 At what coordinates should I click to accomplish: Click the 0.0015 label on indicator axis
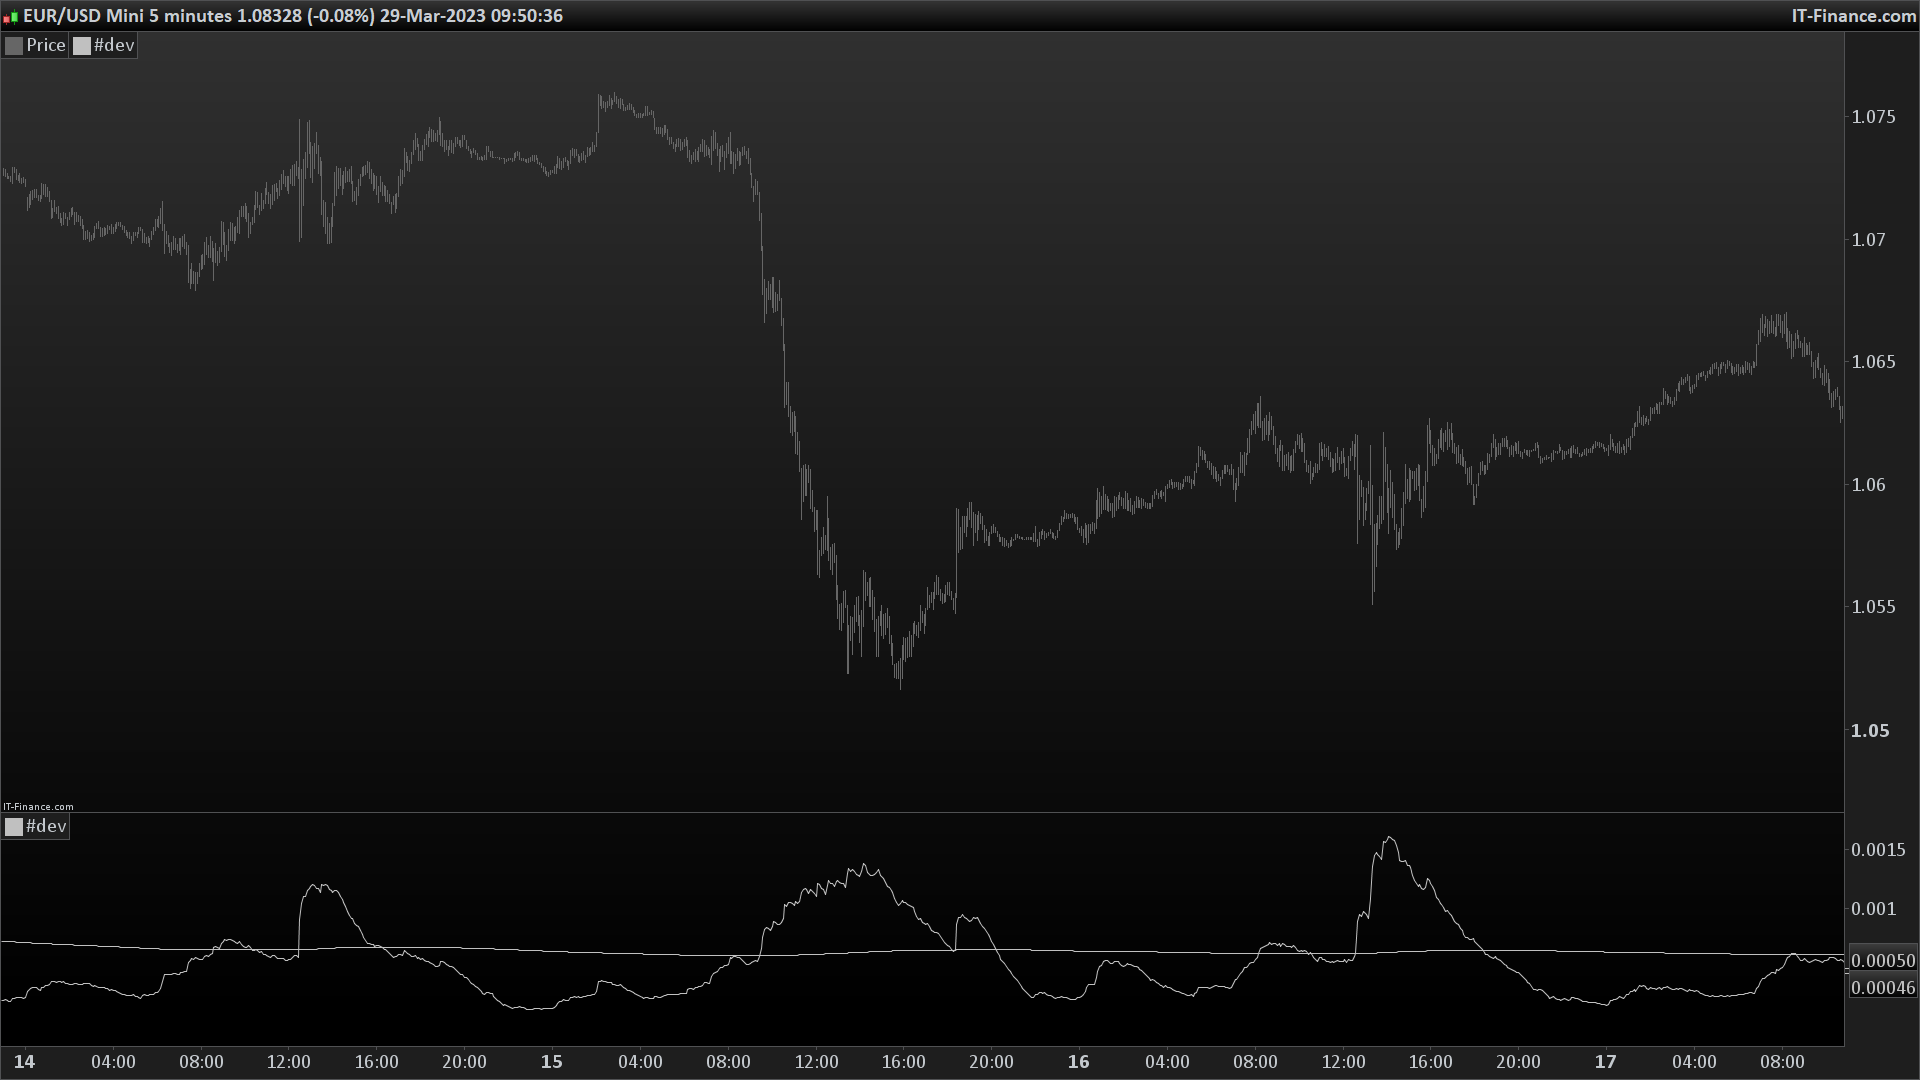(1878, 850)
